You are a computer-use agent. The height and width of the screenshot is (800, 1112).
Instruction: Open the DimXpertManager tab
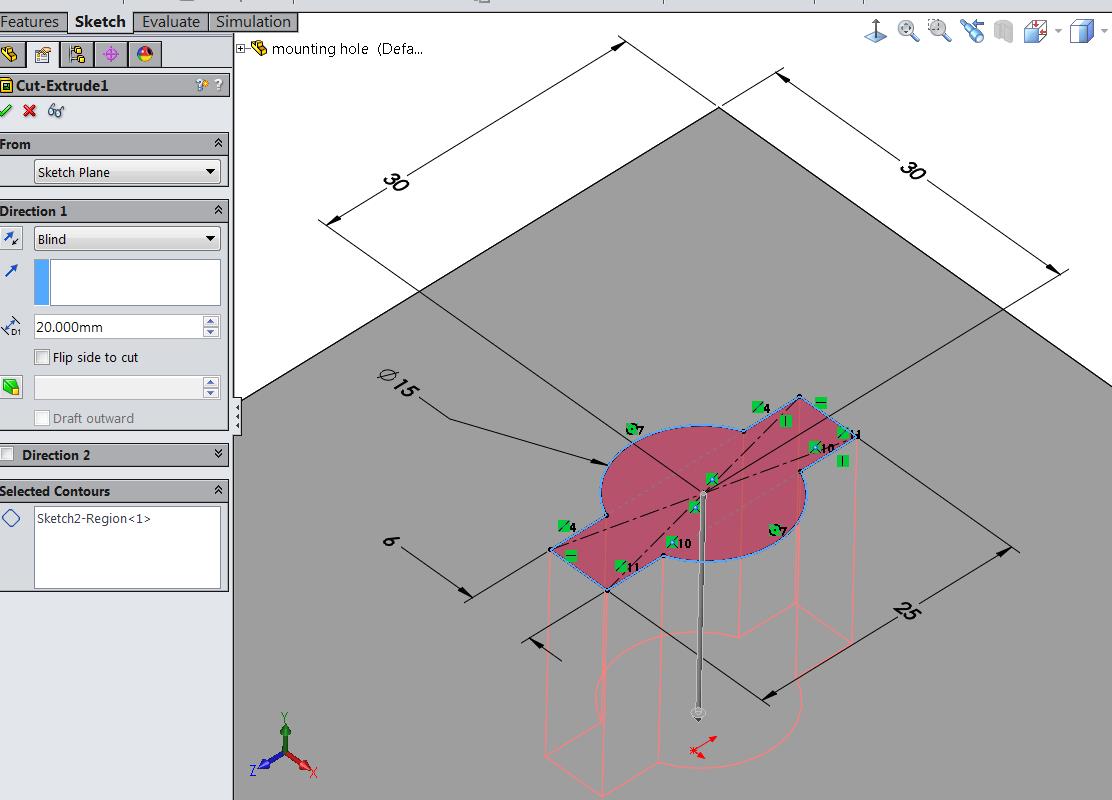coord(112,53)
